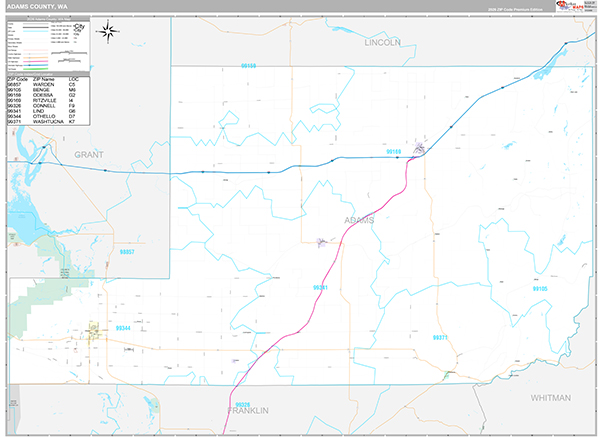600x437 pixels.
Task: Click ZIP code label 99159 on map
Action: point(248,66)
